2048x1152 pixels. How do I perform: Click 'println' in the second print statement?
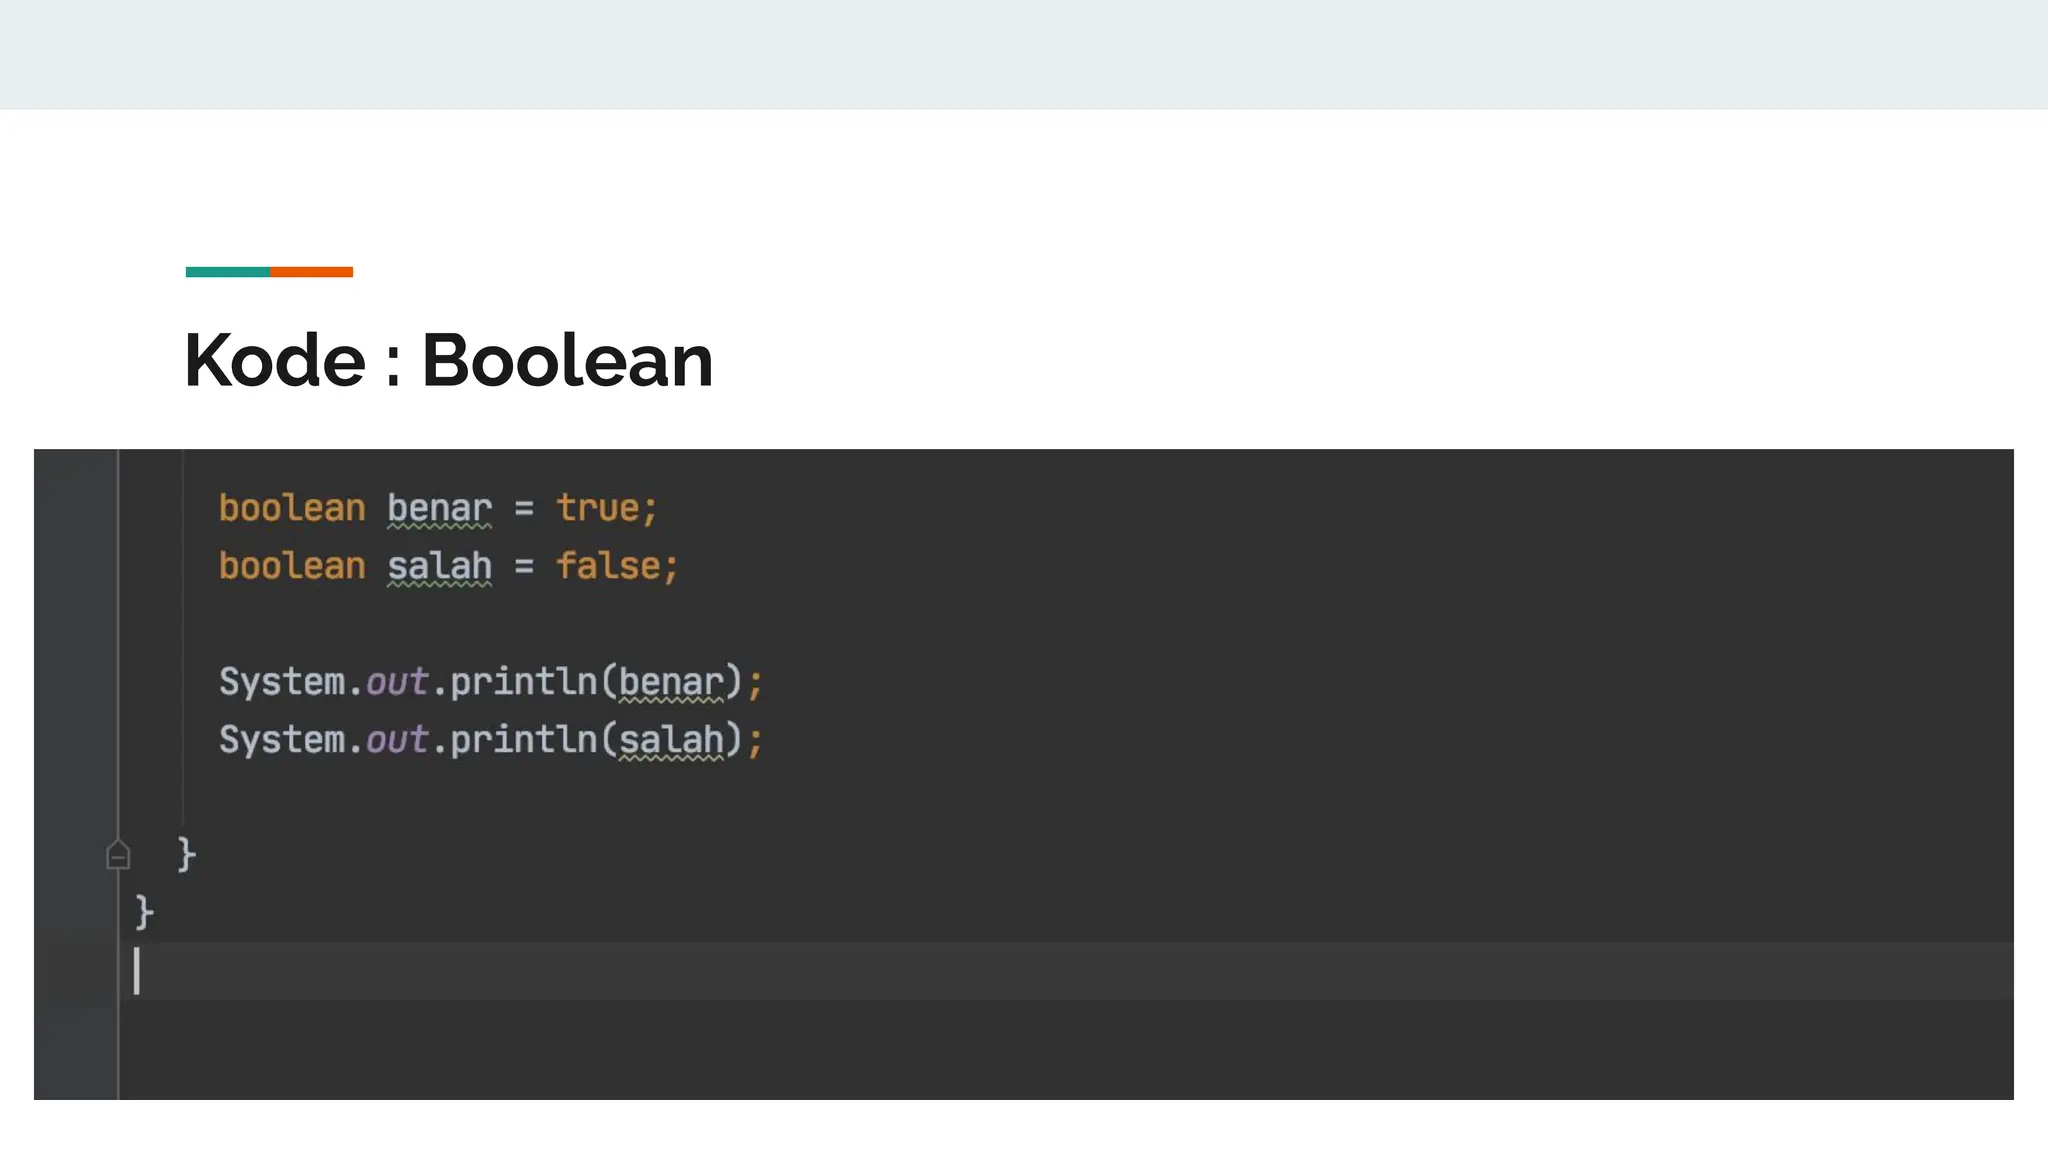coord(524,740)
